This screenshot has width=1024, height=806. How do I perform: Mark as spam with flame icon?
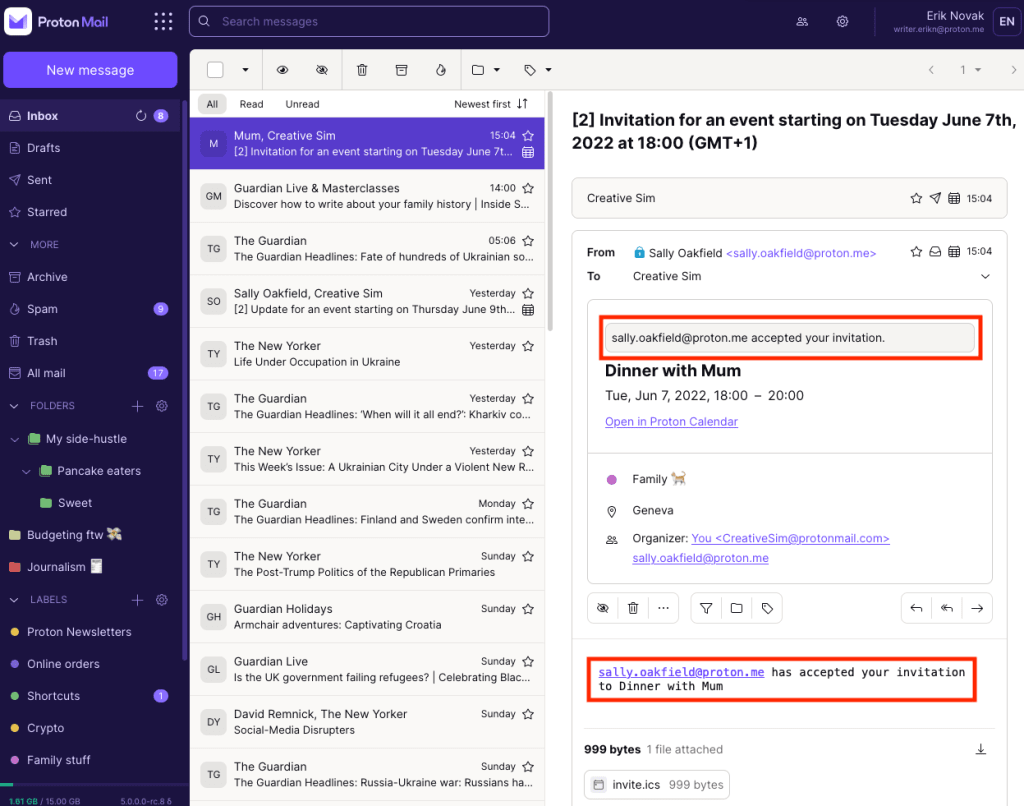click(441, 70)
